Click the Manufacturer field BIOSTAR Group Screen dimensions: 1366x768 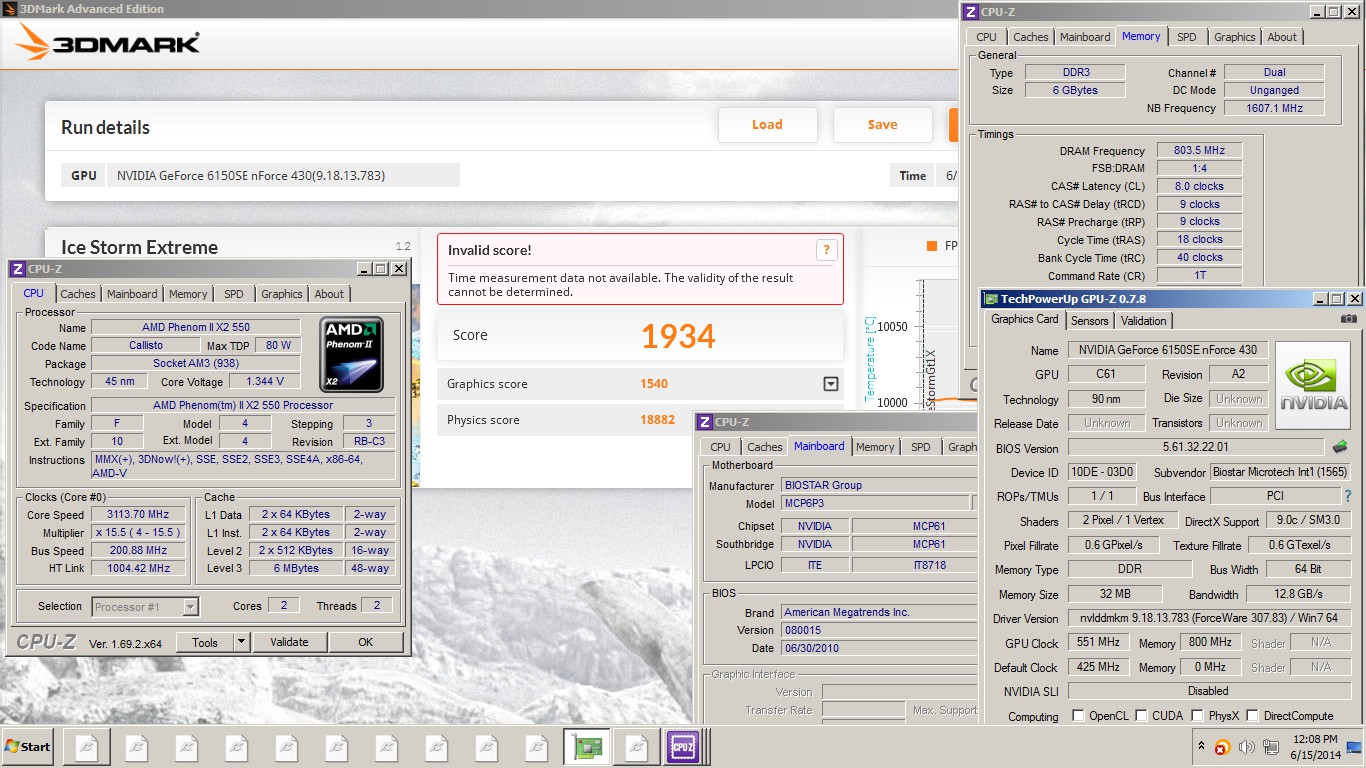click(879, 485)
